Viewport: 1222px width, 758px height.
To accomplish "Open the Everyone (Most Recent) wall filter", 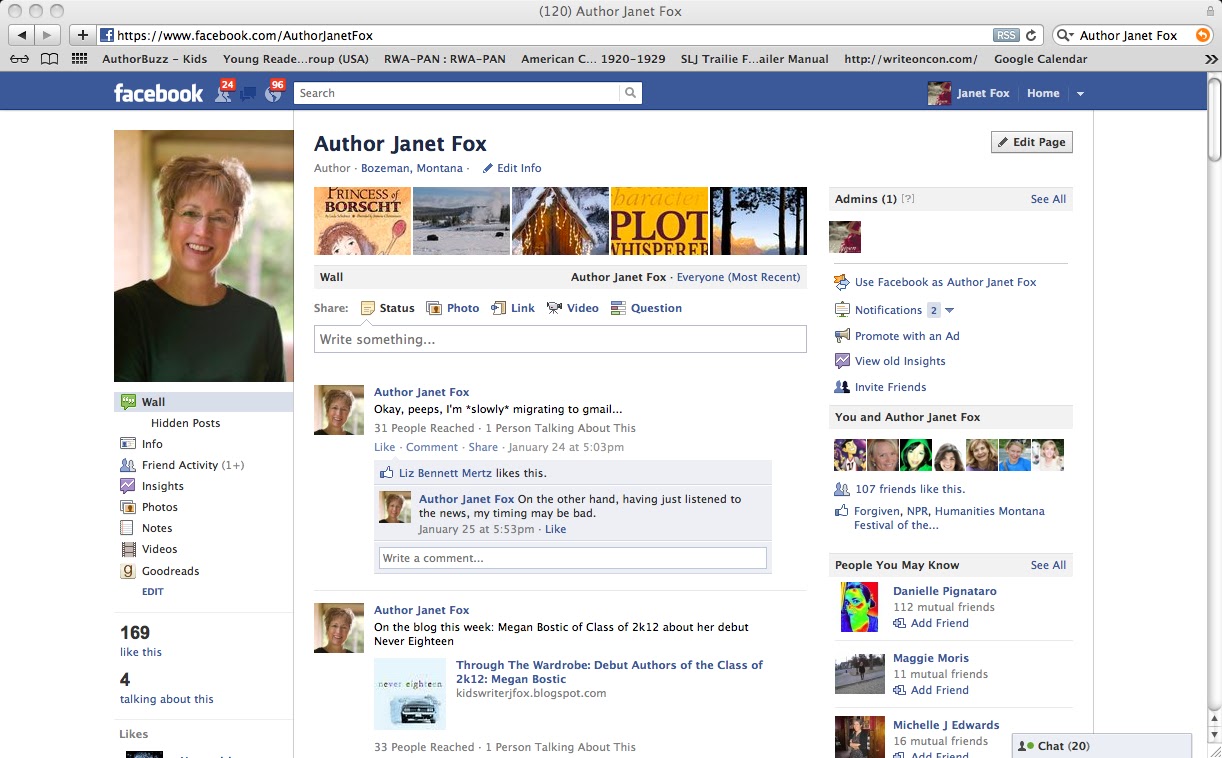I will [738, 277].
